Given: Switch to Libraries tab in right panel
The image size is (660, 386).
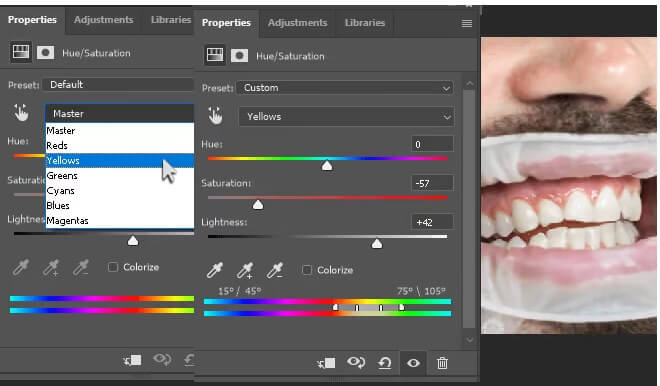Looking at the screenshot, I should [x=365, y=23].
